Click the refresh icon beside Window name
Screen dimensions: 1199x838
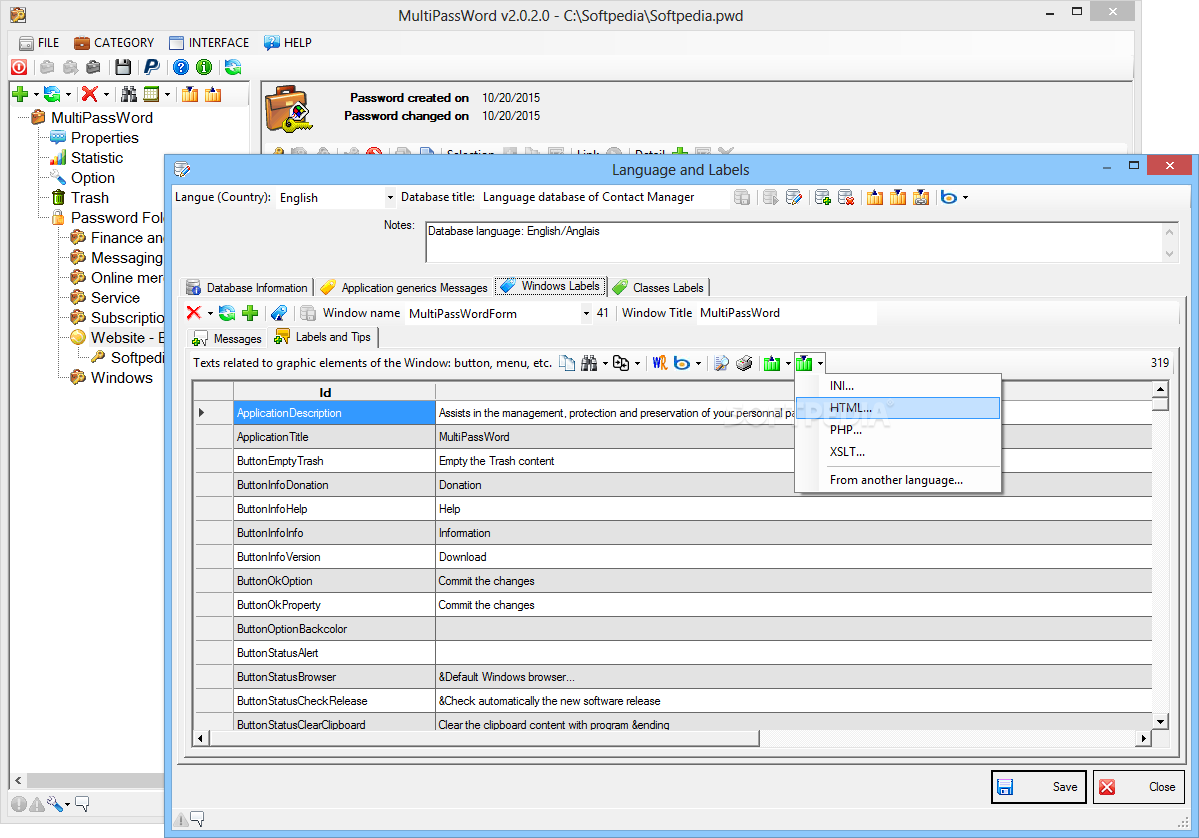coord(227,313)
